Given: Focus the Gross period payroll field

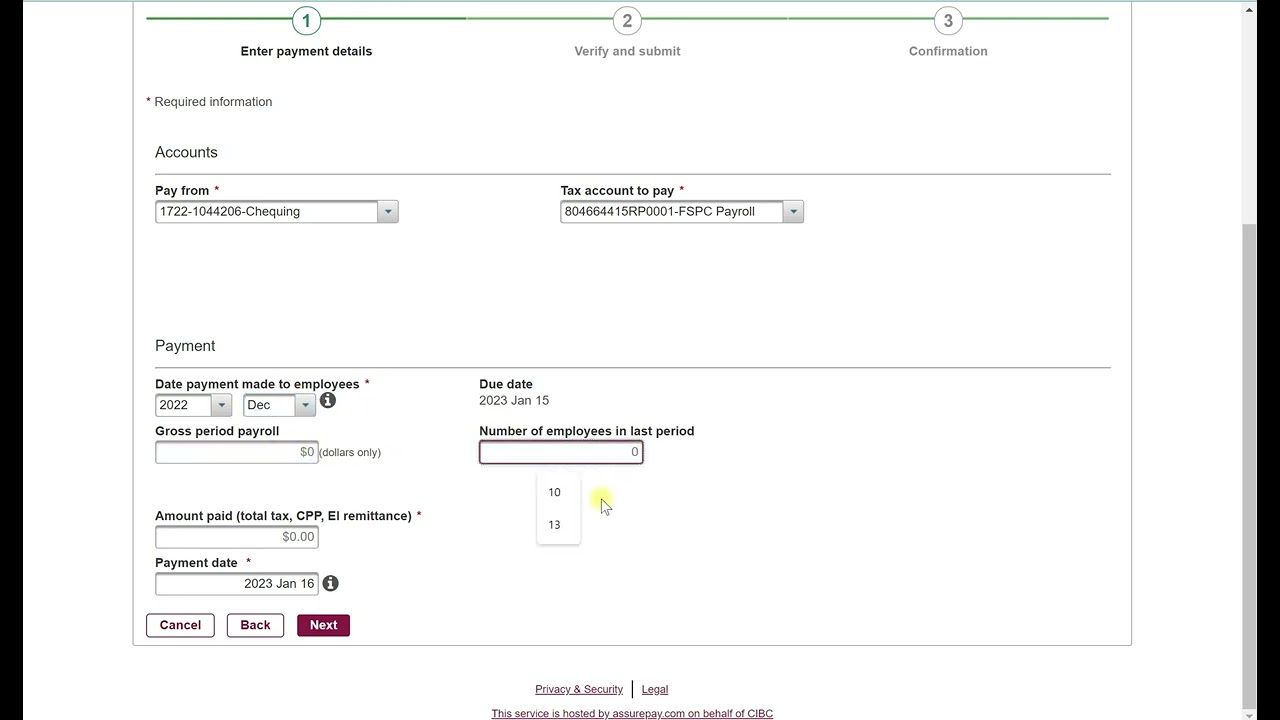Looking at the screenshot, I should point(237,452).
